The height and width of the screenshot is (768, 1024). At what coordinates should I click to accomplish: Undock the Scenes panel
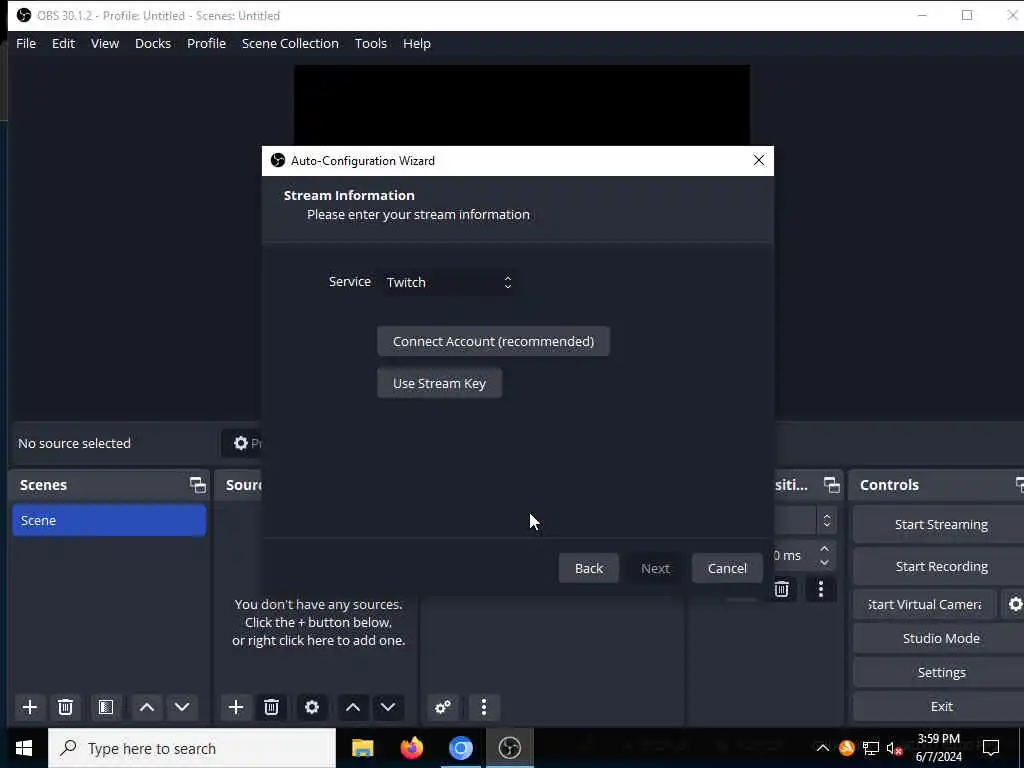click(197, 485)
